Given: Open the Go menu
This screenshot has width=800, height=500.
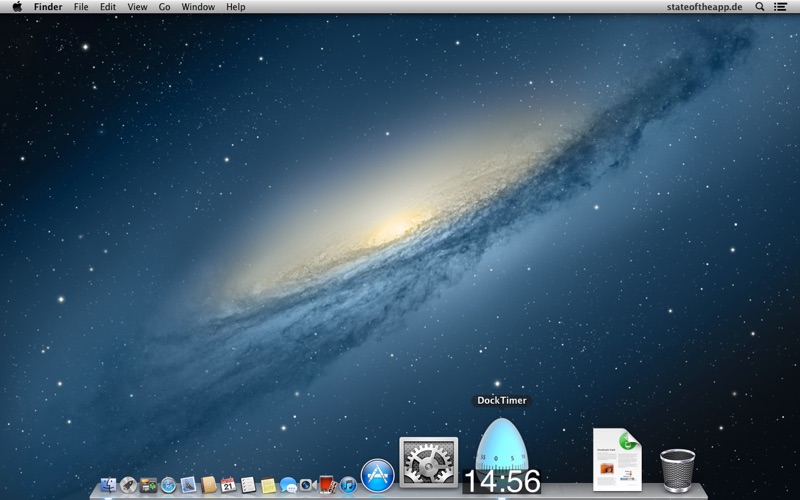Looking at the screenshot, I should point(164,7).
